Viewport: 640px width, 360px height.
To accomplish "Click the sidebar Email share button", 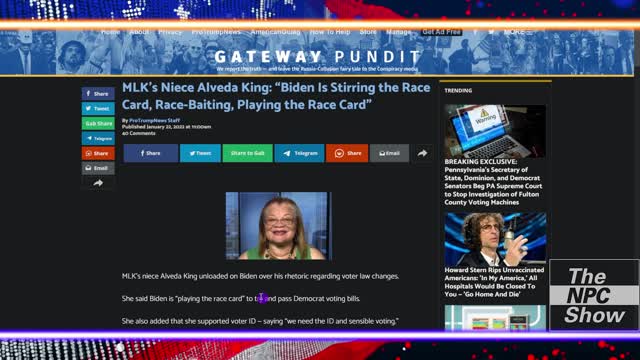I will pos(98,168).
